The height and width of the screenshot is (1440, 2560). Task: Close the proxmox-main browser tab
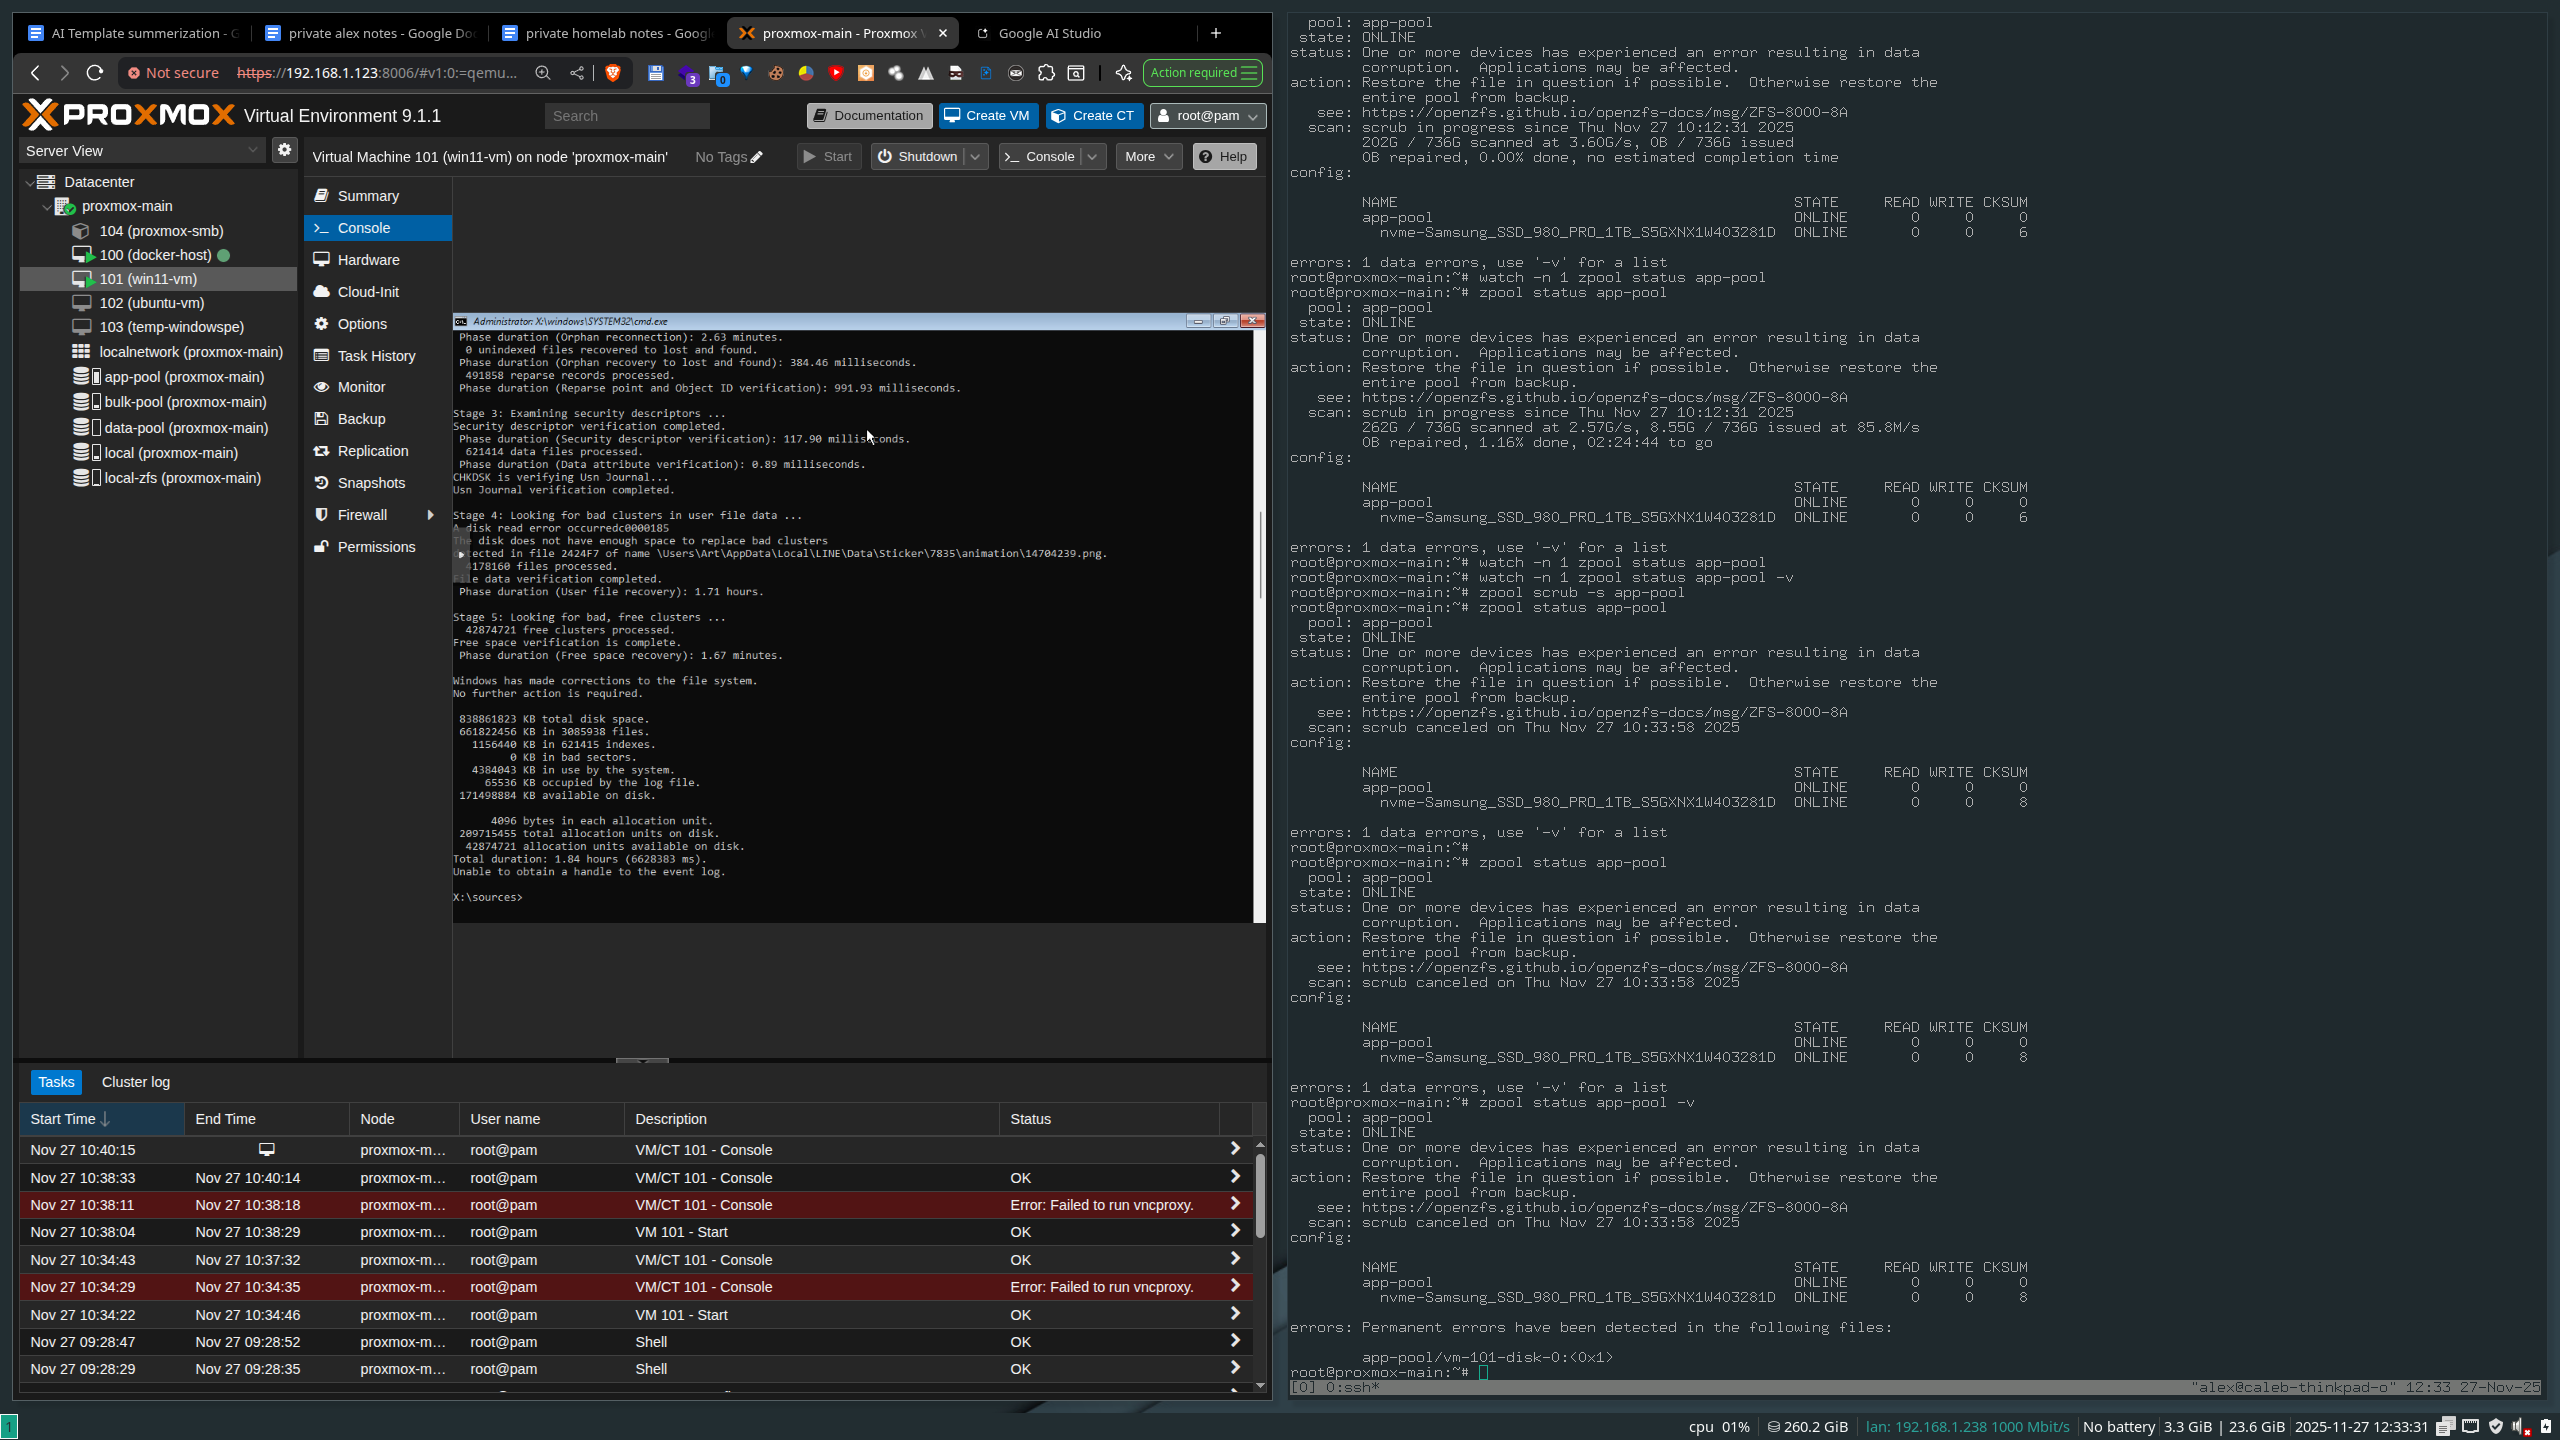pos(943,33)
